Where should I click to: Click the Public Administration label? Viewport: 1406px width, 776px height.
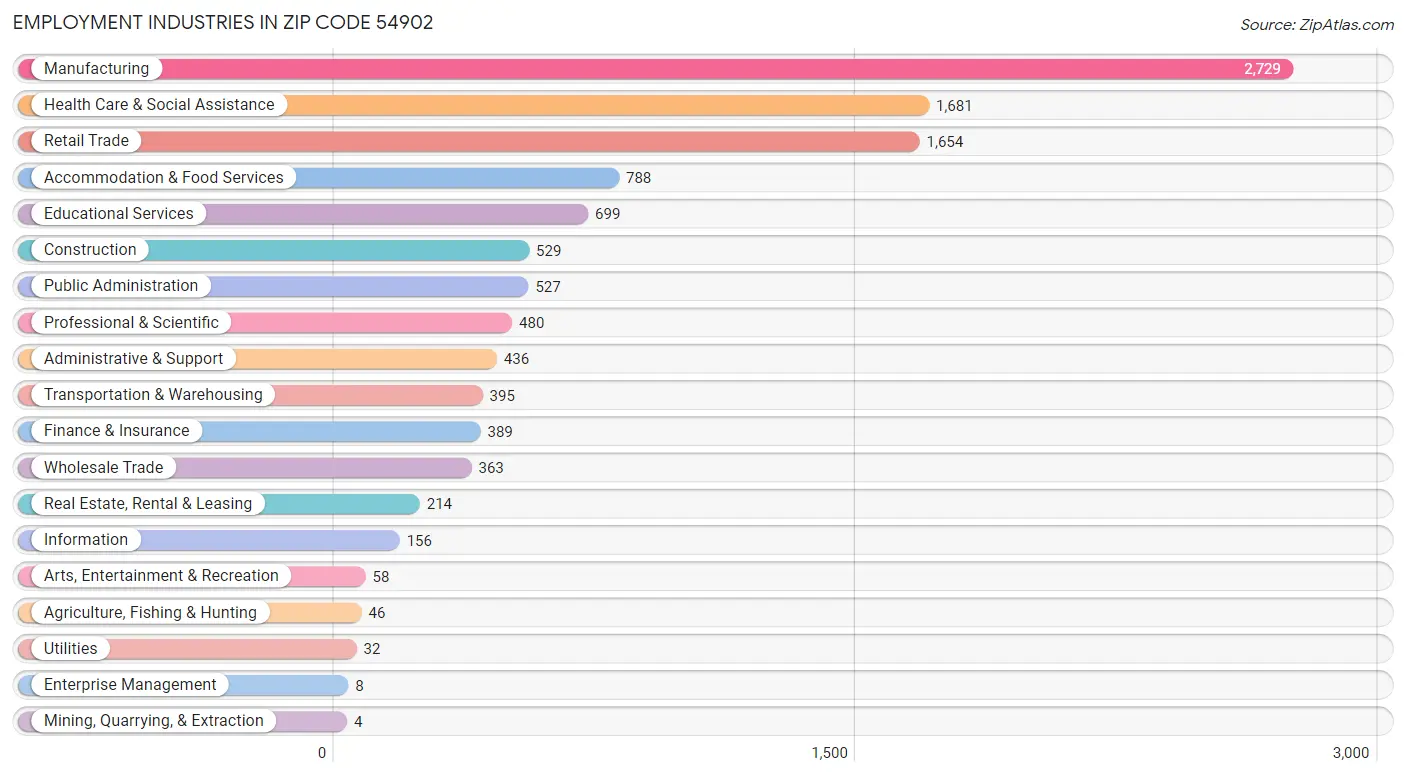point(121,285)
